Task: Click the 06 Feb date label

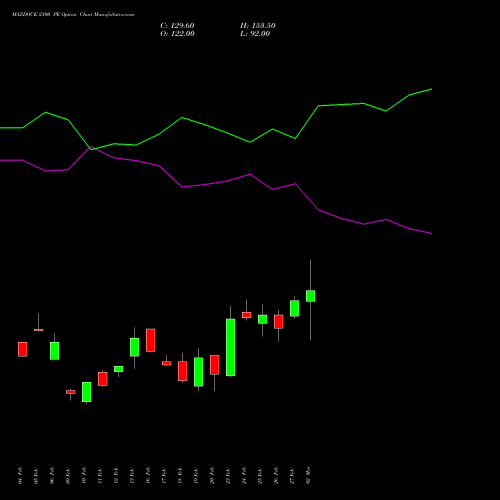Action: point(52,476)
